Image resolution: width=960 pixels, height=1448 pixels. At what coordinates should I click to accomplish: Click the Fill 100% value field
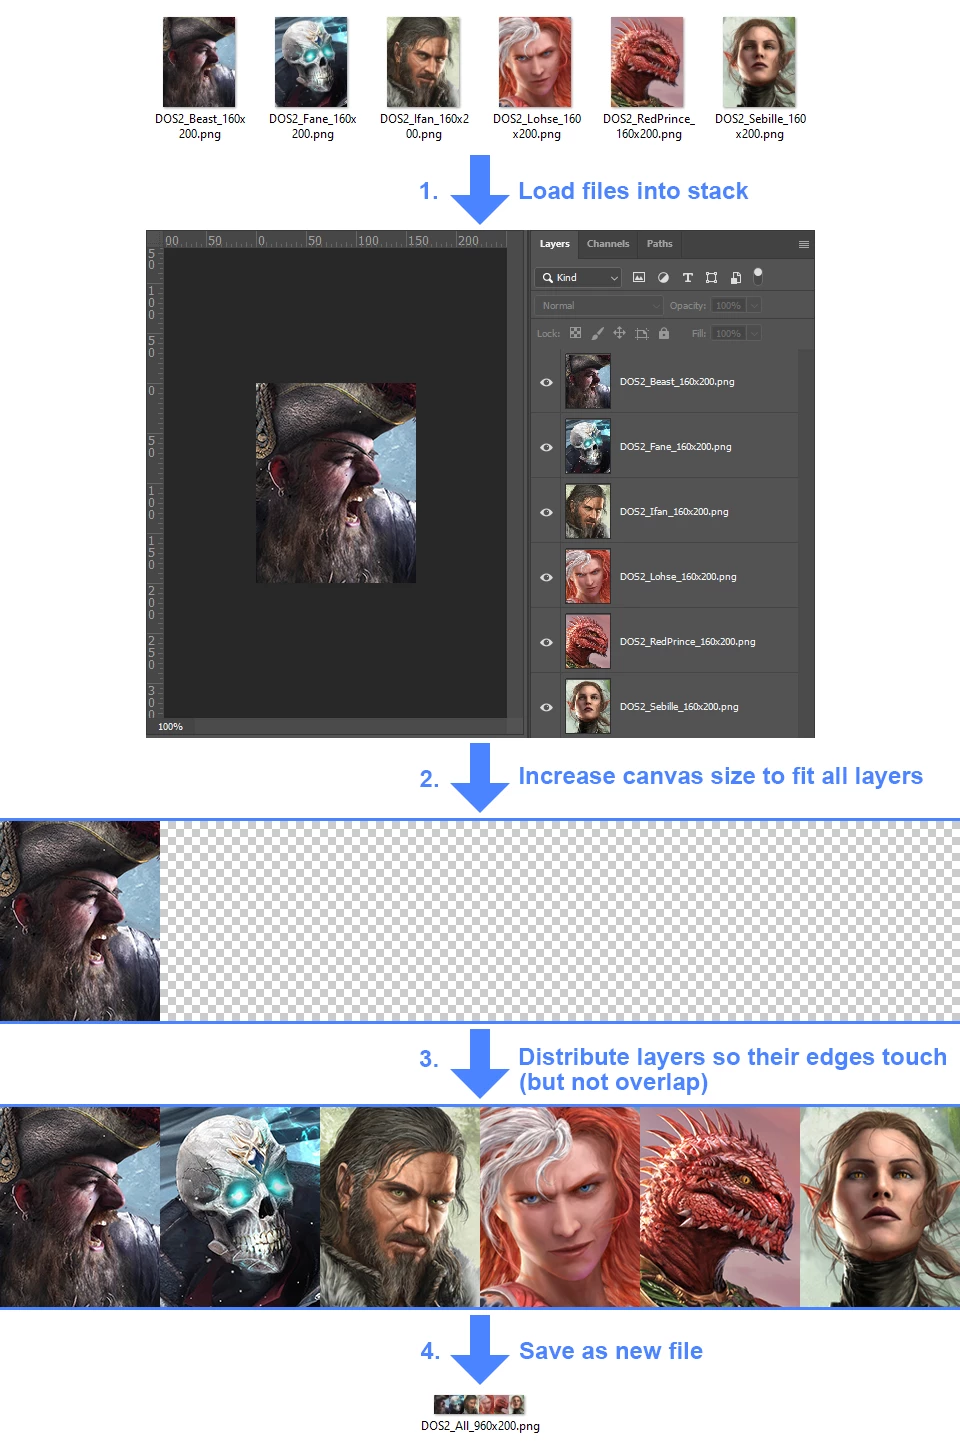[x=729, y=333]
